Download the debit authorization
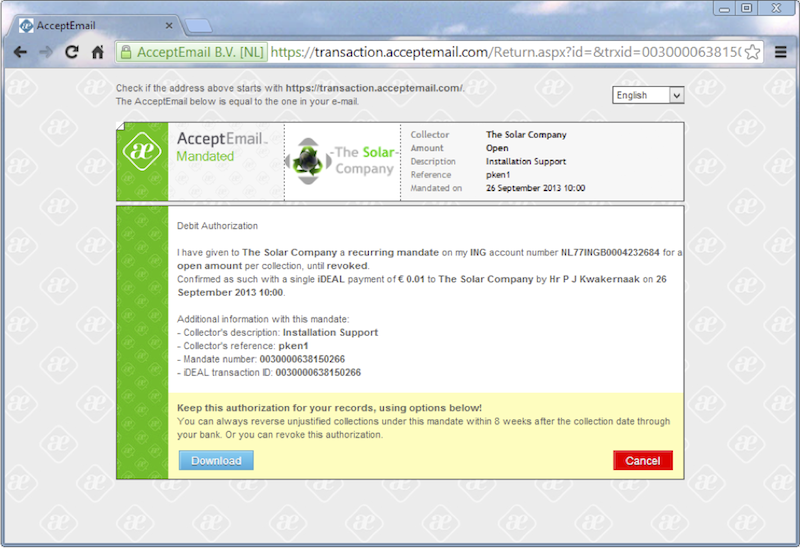 coord(216,460)
